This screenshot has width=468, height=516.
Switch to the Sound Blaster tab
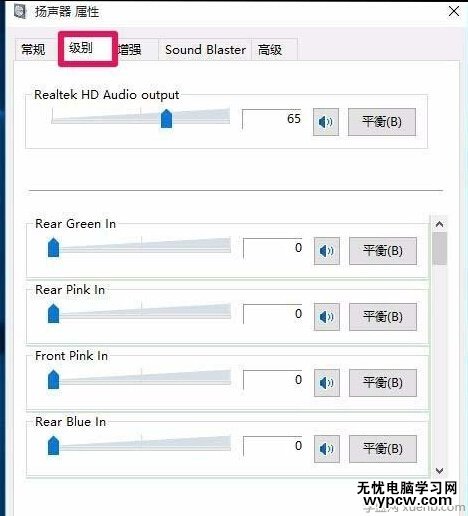click(205, 50)
